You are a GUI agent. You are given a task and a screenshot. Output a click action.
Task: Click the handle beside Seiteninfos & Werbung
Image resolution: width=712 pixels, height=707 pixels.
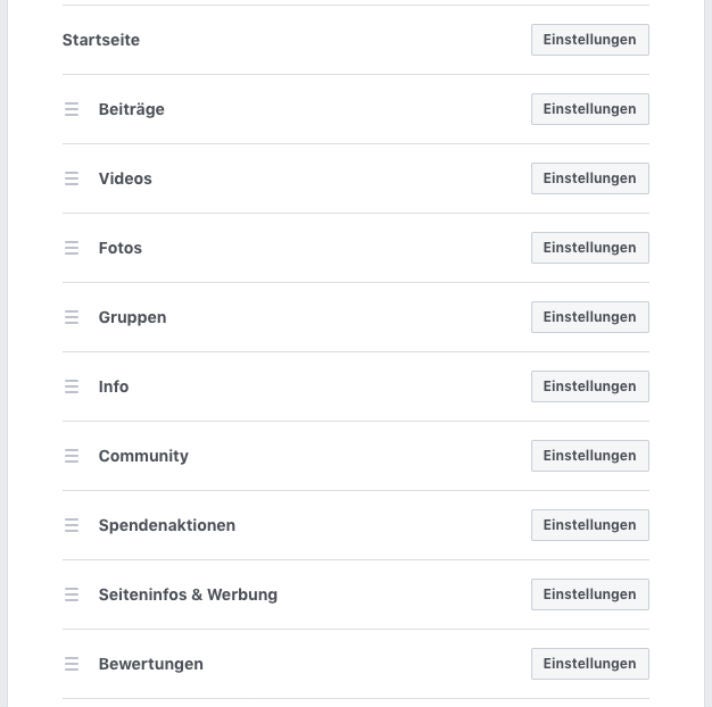tap(72, 594)
